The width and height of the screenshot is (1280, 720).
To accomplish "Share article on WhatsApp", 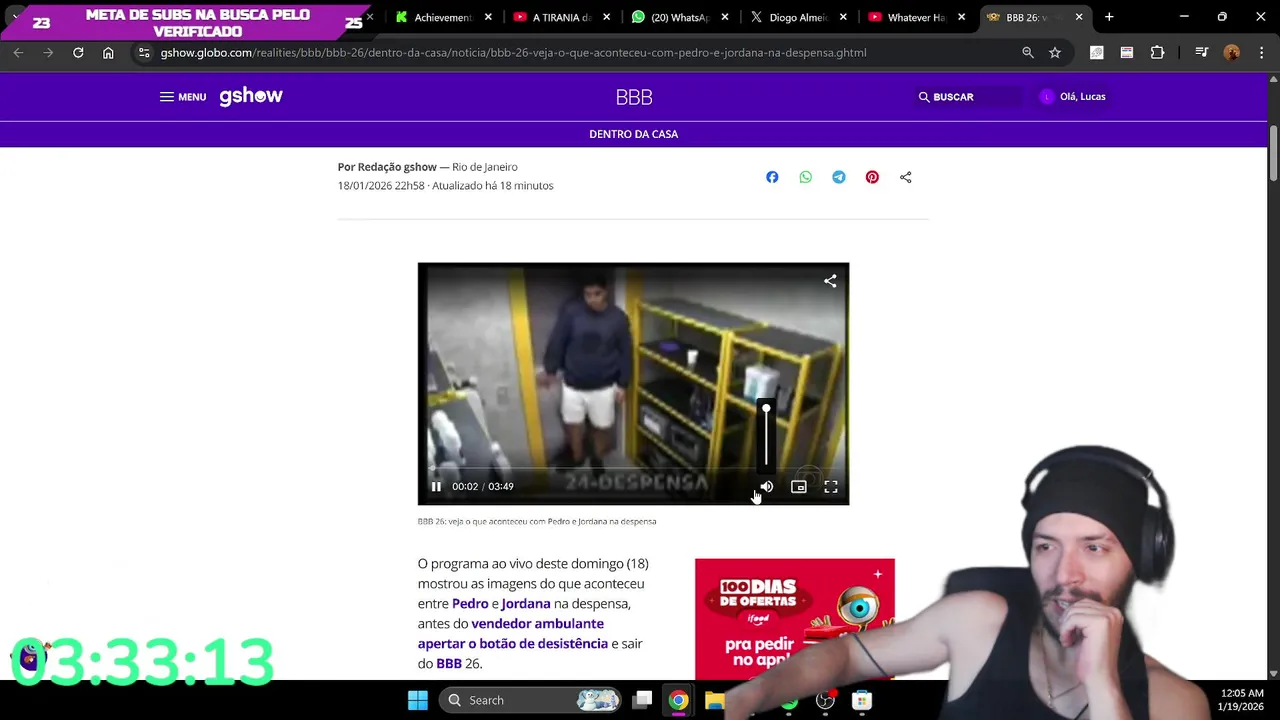I will point(806,177).
